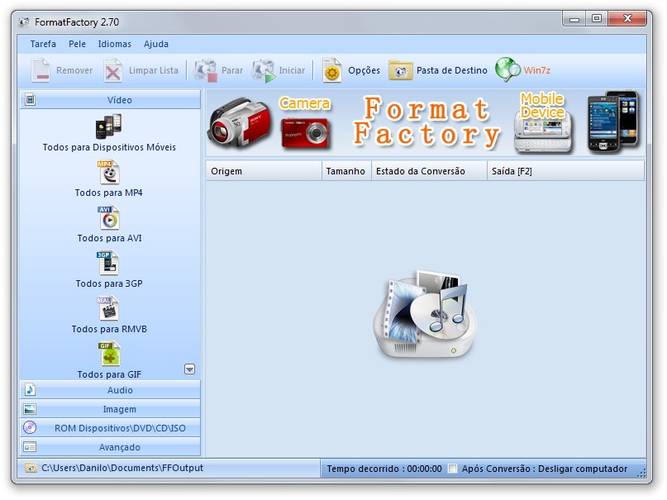Viewport: 667px width, 500px height.
Task: Click the Tamanho column header
Action: click(346, 171)
